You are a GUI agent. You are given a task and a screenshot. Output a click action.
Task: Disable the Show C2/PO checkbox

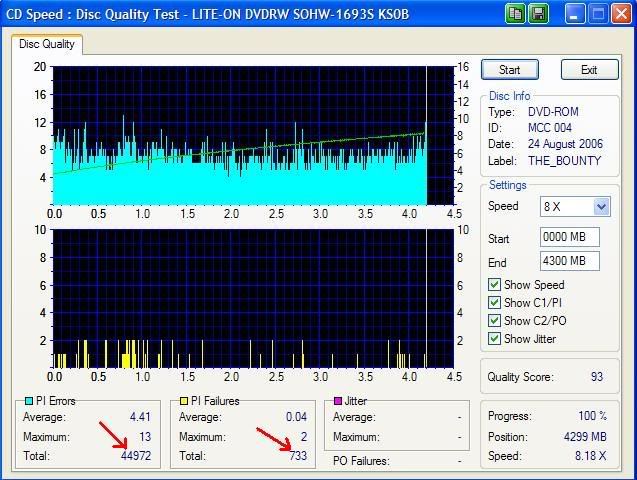click(494, 321)
